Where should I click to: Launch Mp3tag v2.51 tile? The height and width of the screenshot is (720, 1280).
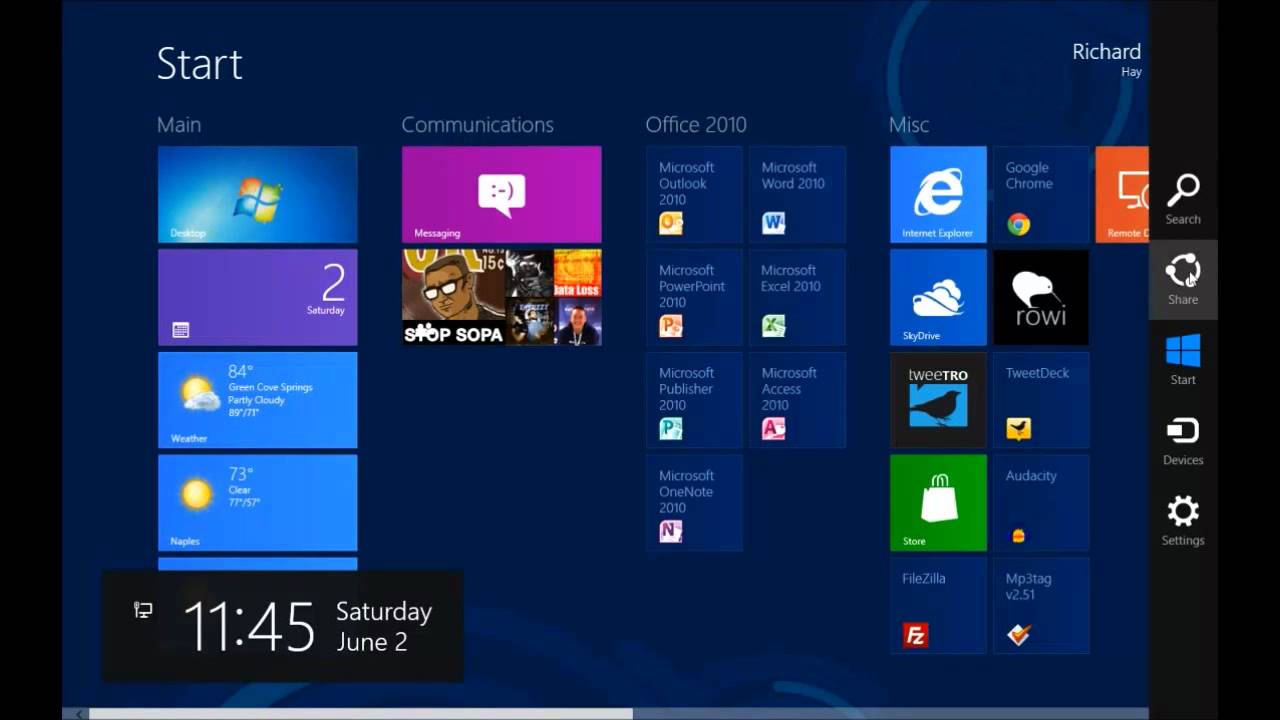click(1041, 606)
